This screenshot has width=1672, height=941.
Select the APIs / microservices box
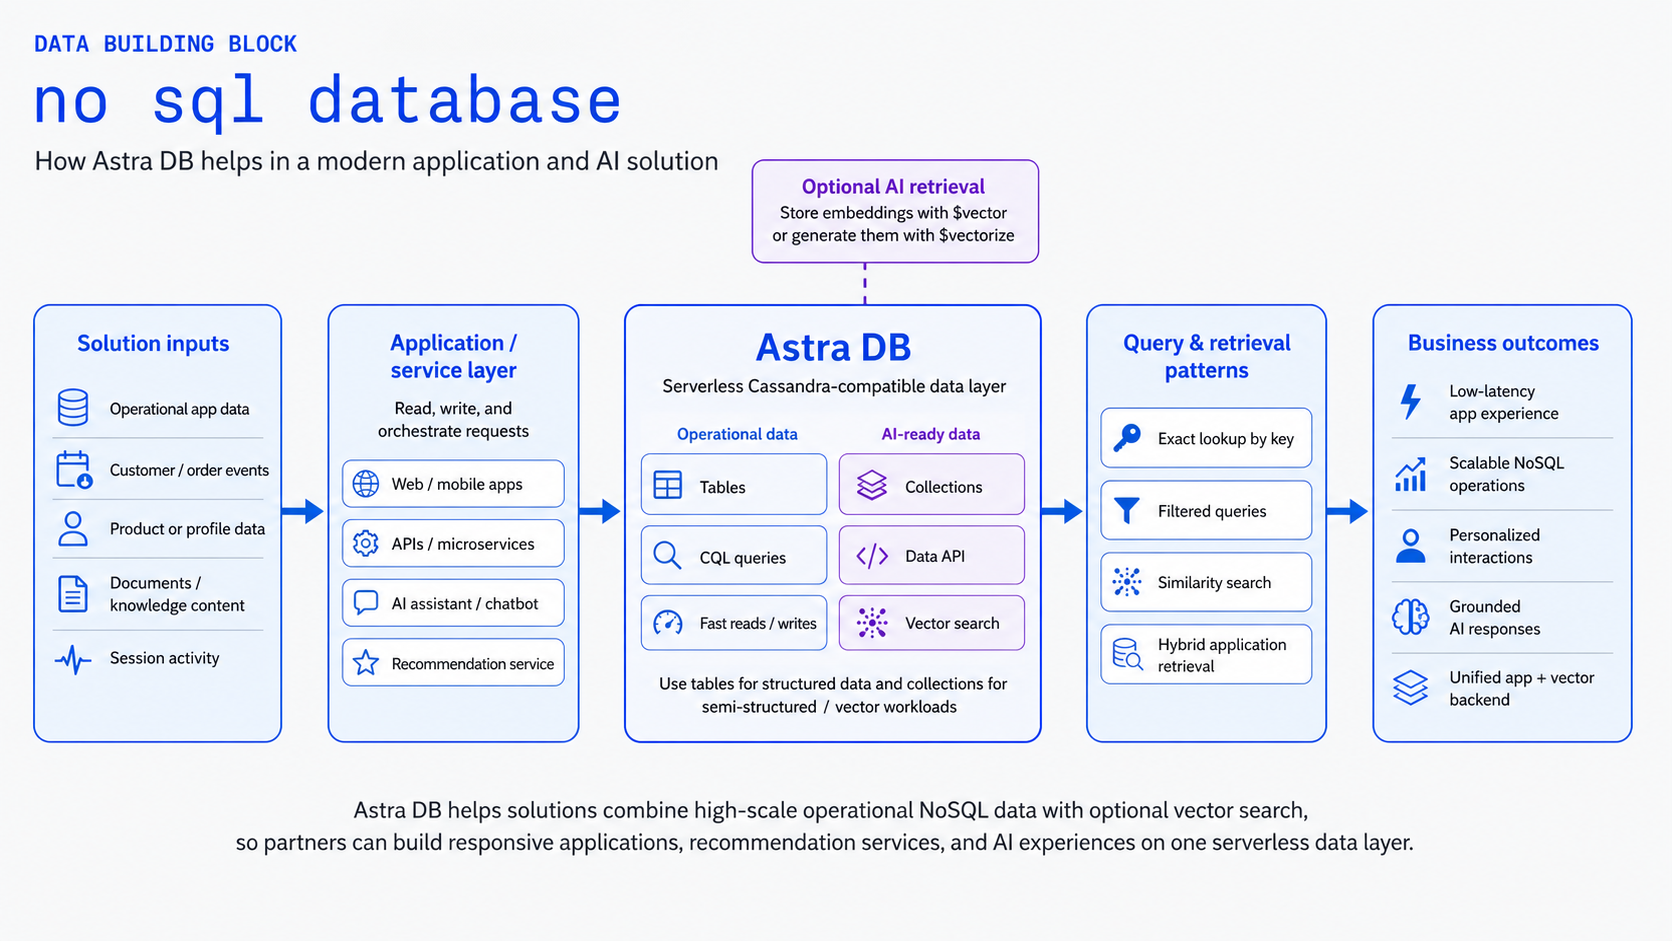(453, 543)
